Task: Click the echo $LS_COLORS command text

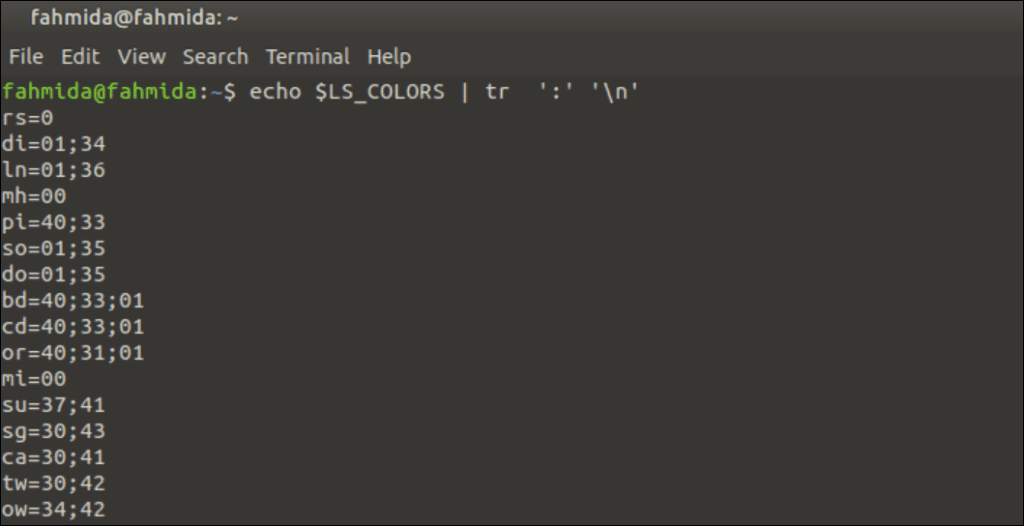Action: click(347, 91)
